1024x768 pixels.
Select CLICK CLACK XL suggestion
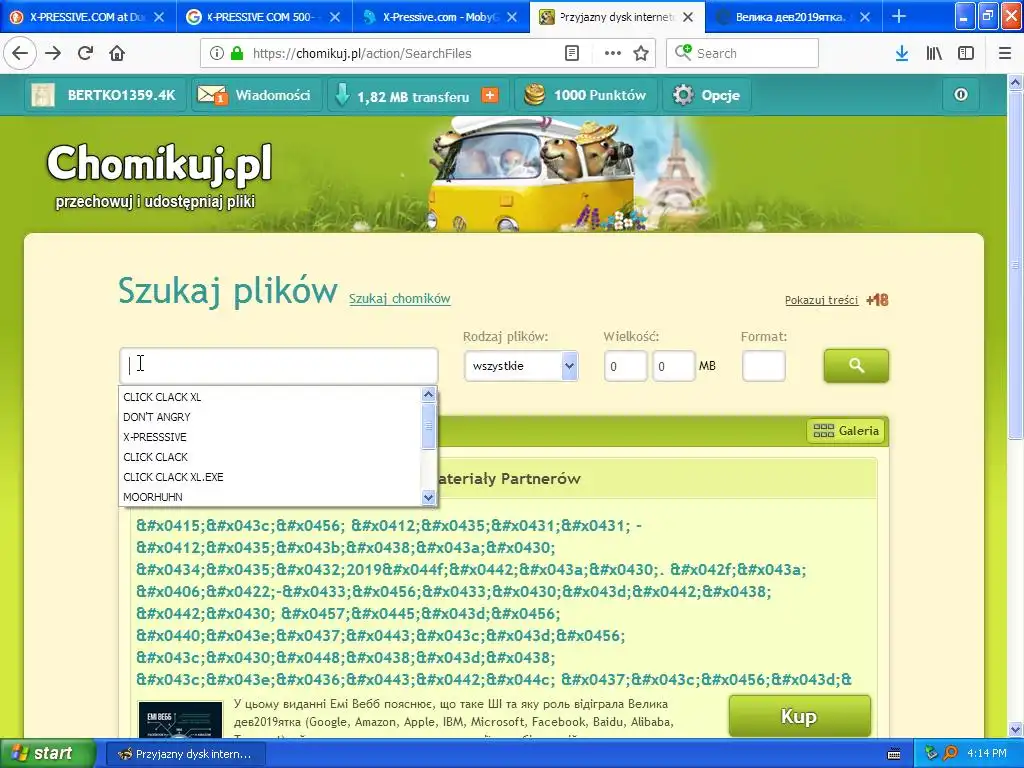270,397
